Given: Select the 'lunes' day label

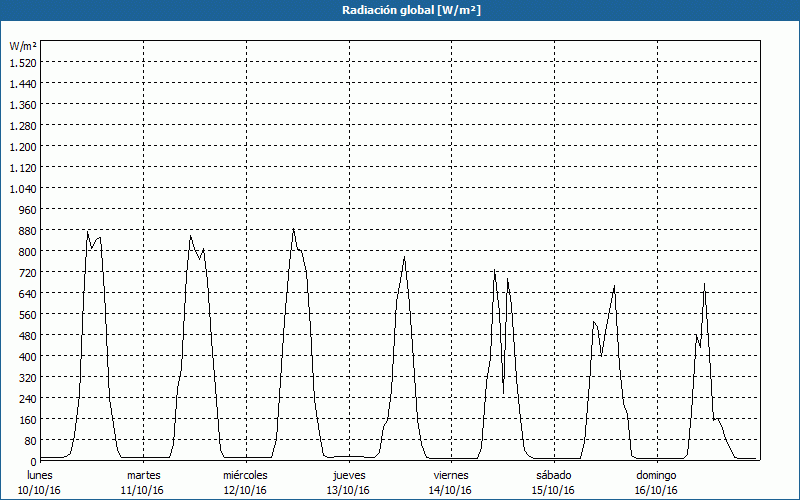Looking at the screenshot, I should pyautogui.click(x=40, y=475).
